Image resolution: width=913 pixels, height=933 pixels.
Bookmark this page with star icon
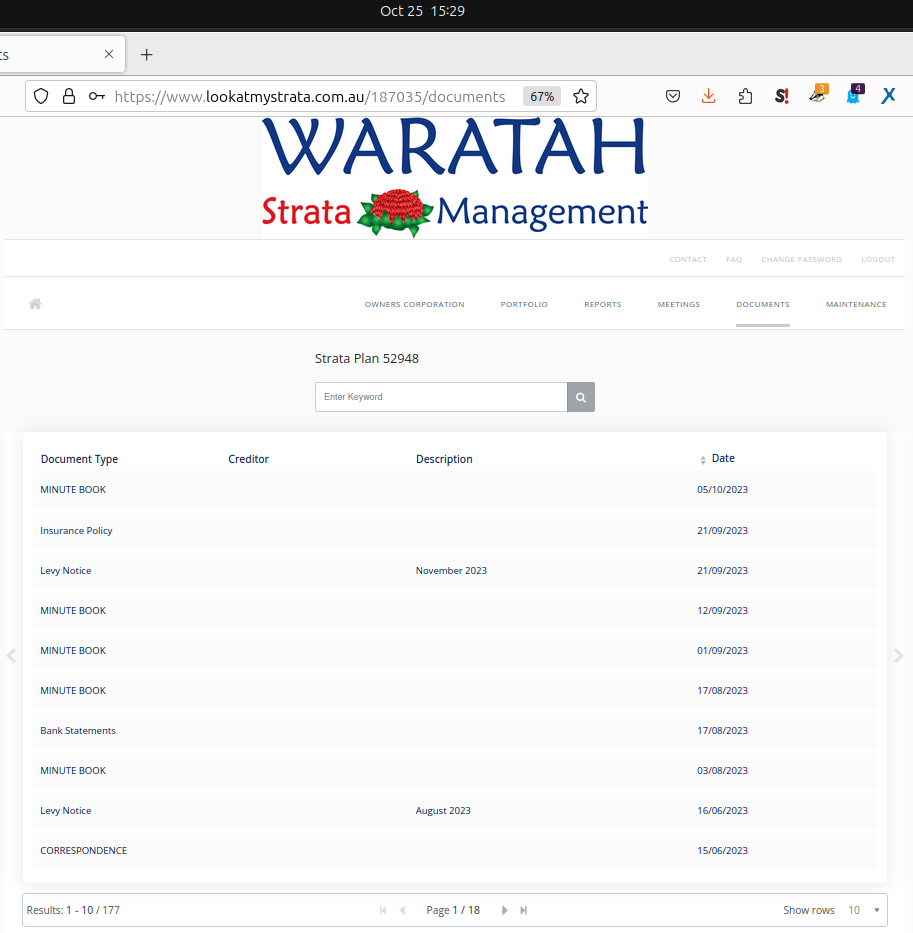581,96
